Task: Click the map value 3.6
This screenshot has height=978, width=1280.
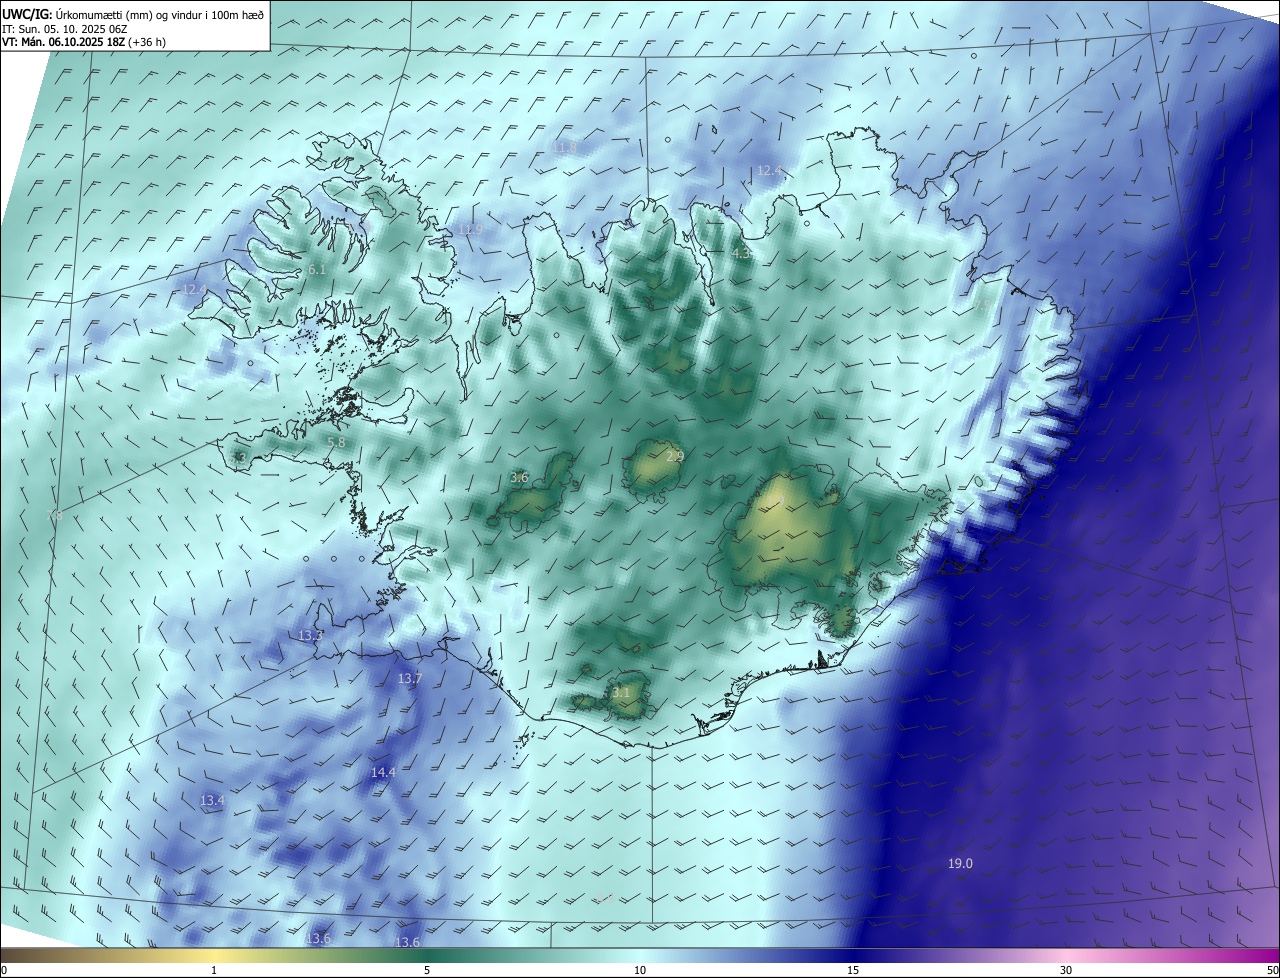Action: click(519, 478)
